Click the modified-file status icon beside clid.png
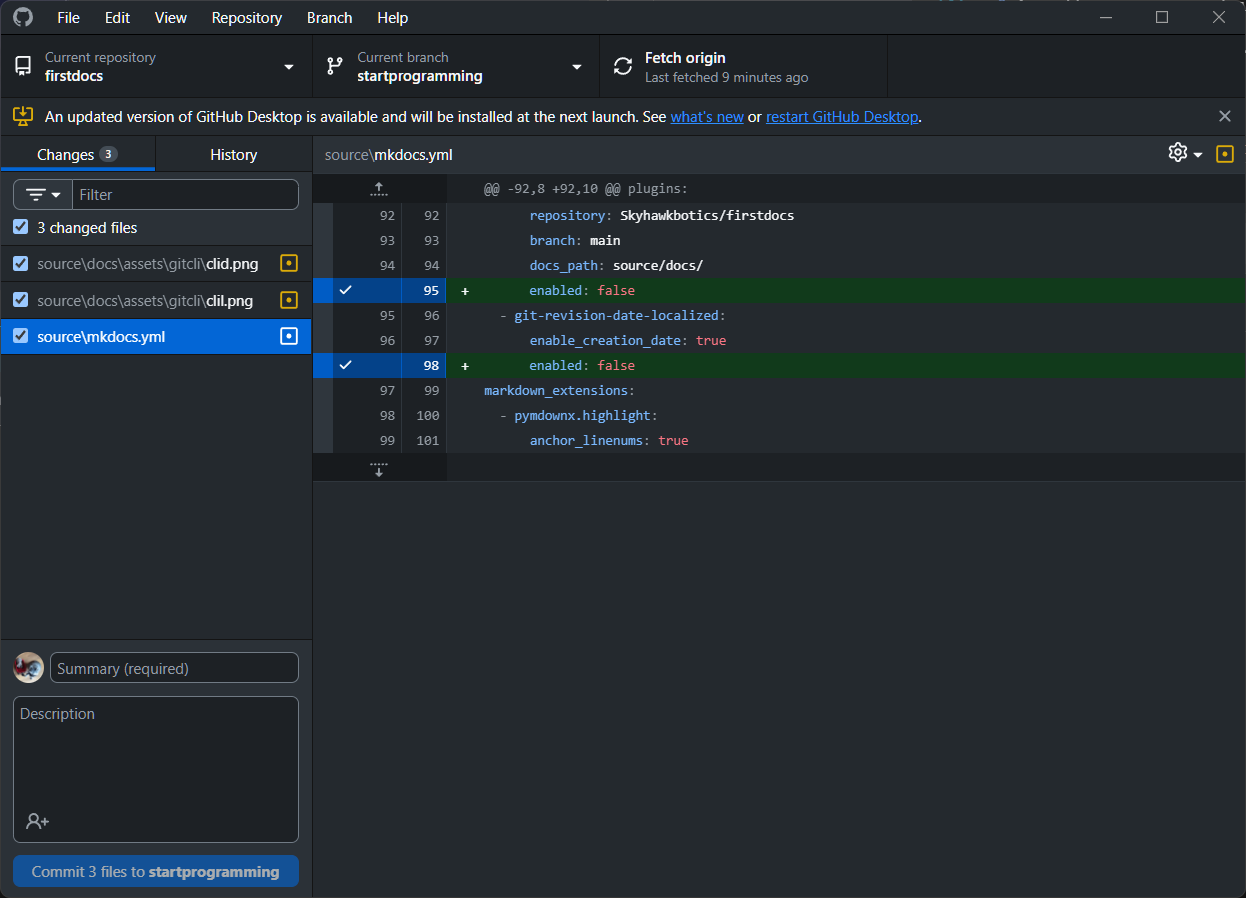The width and height of the screenshot is (1246, 898). point(288,263)
